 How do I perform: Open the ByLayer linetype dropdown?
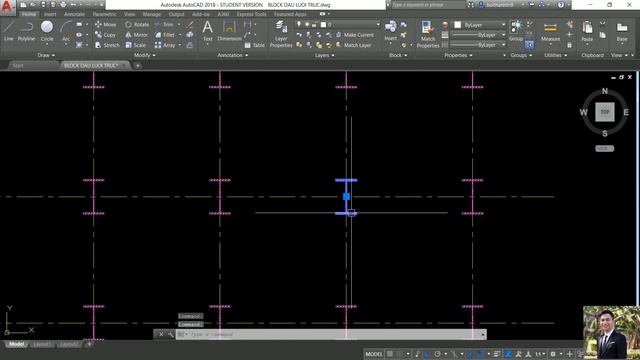pos(478,45)
